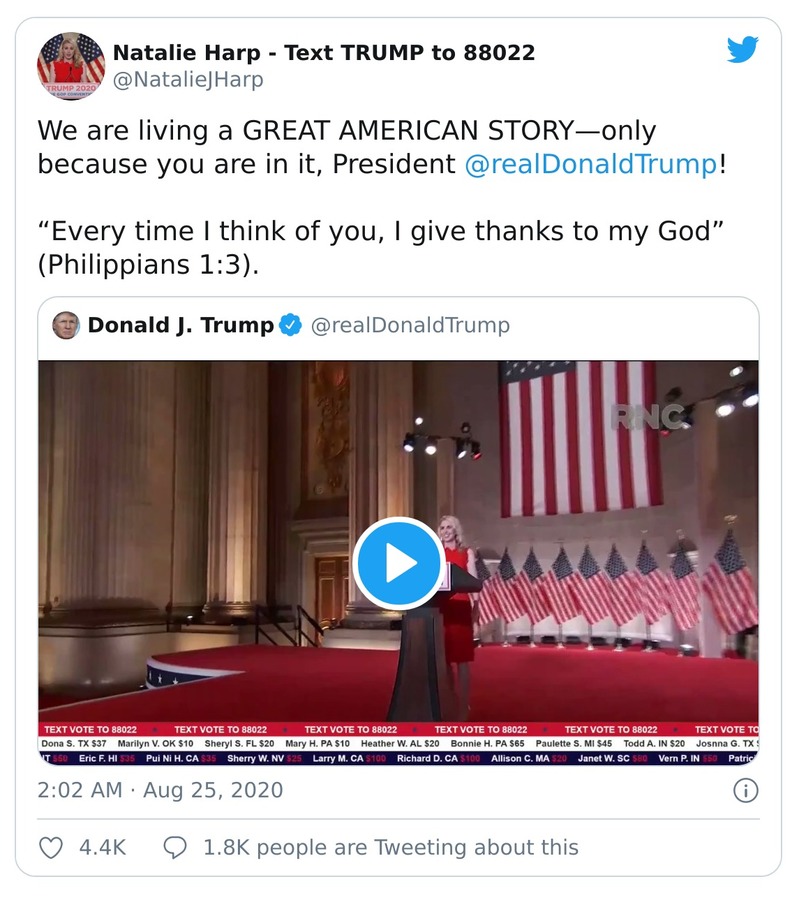Click the Twitter bird logo
799x900 pixels.
coord(744,47)
